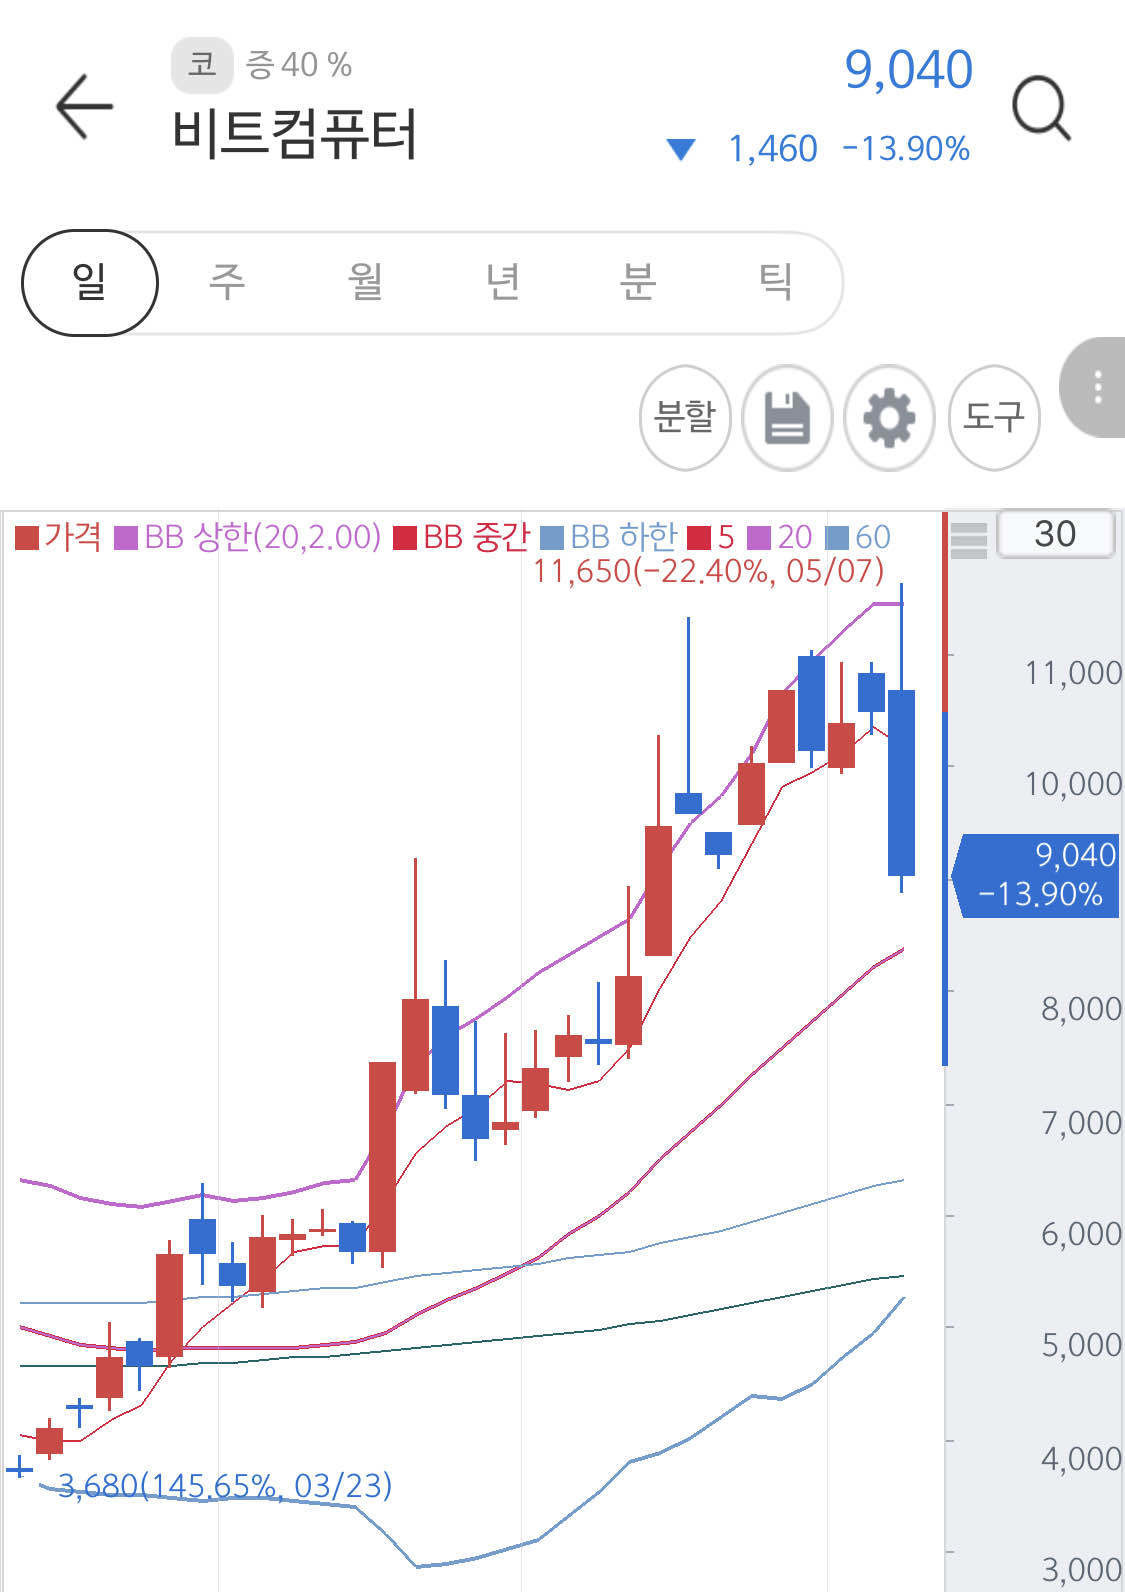Select the 분 minute tab

(638, 282)
